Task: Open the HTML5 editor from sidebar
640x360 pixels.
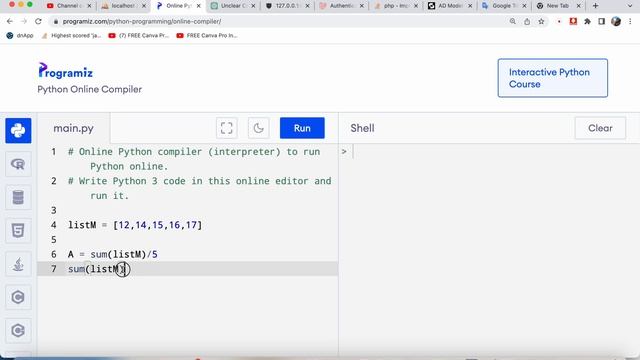Action: [18, 231]
